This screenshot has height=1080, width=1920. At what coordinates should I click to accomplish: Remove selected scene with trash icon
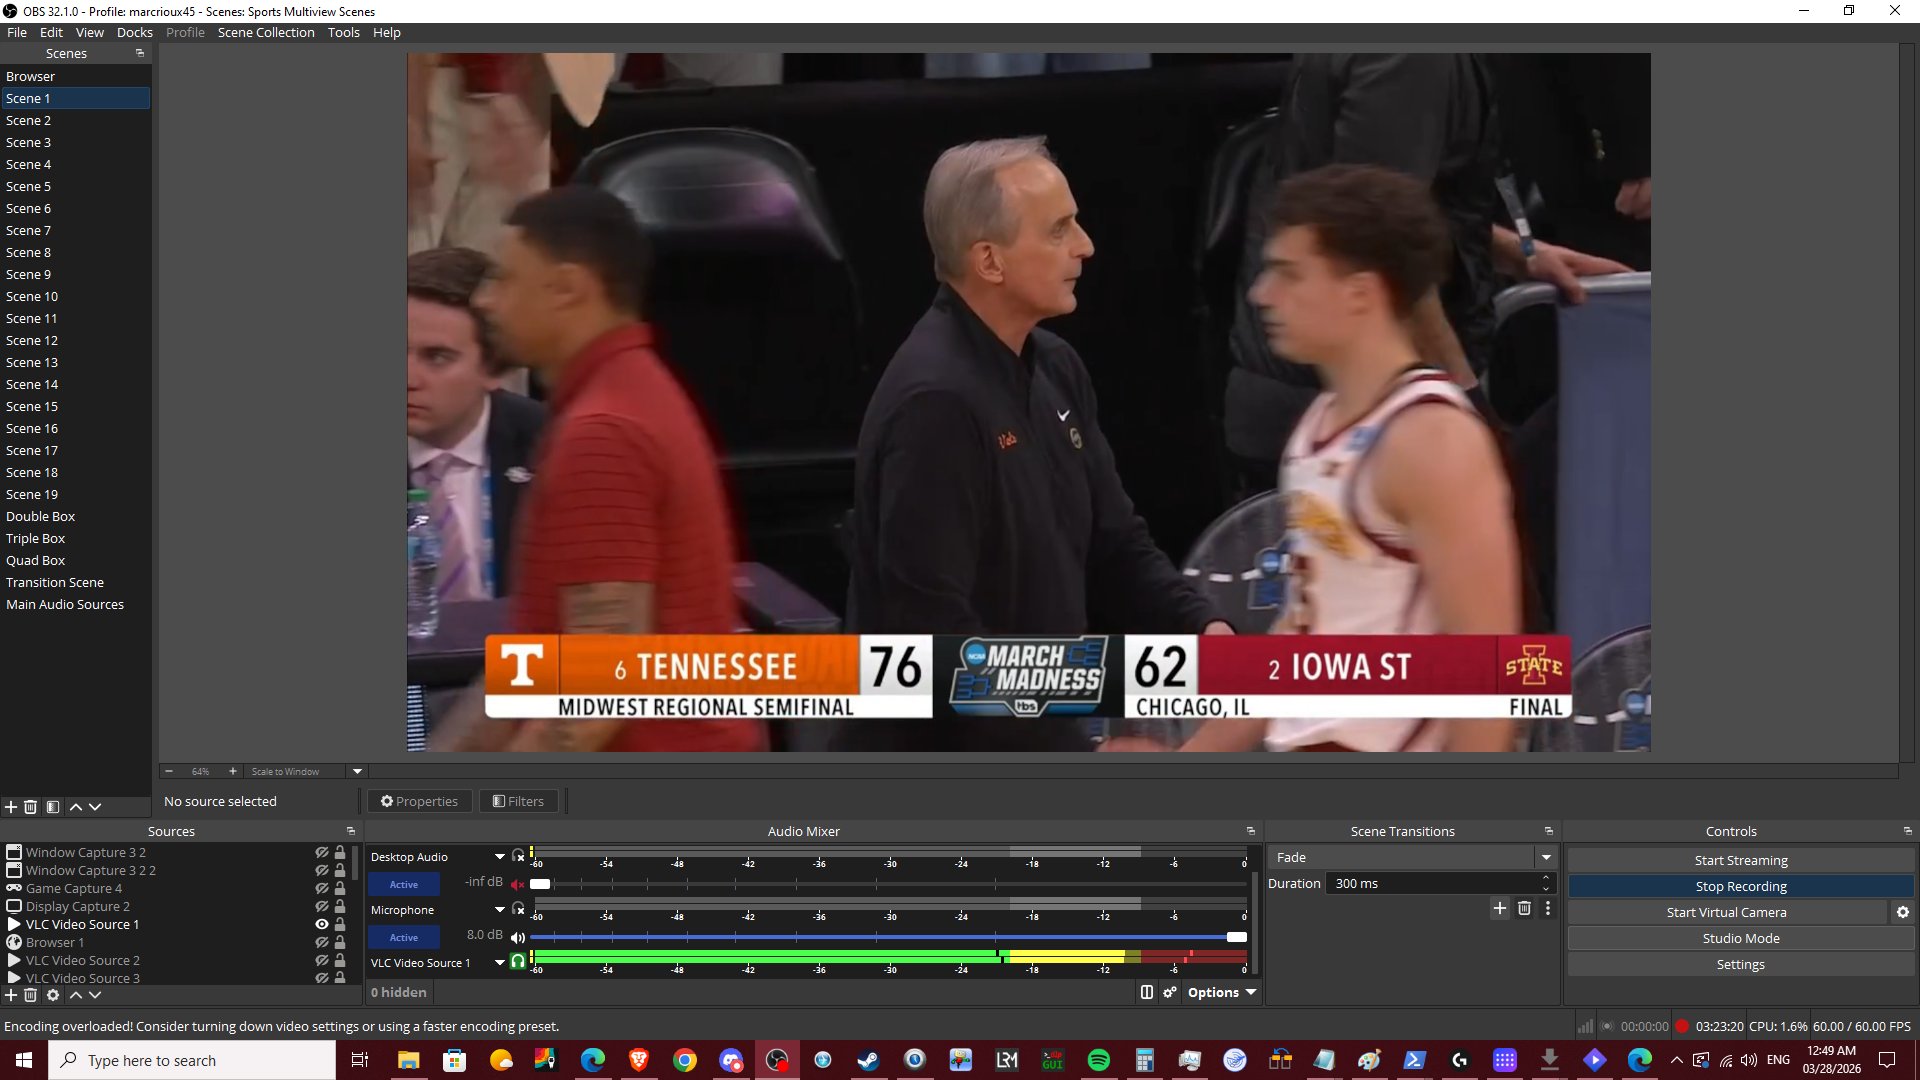pos(30,807)
